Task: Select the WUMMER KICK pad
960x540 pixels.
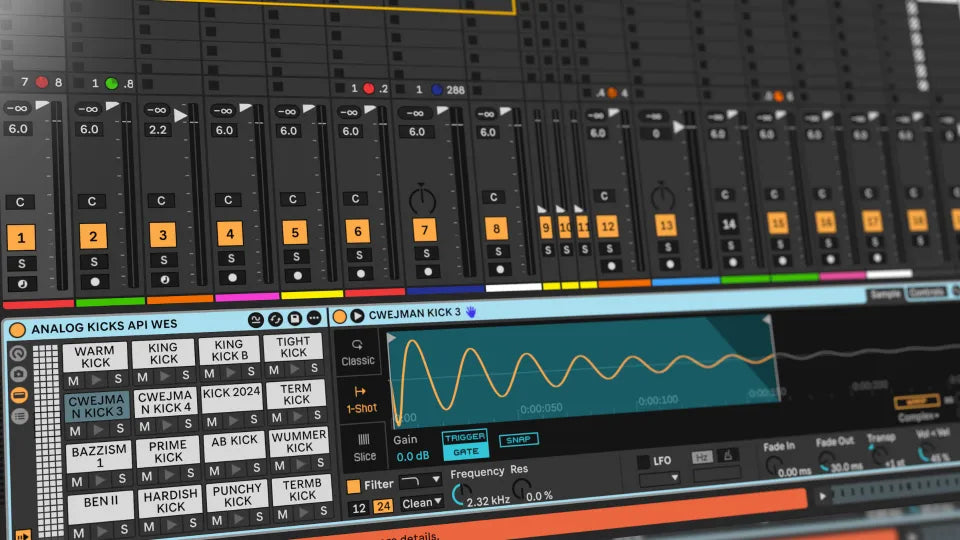Action: pyautogui.click(x=299, y=441)
